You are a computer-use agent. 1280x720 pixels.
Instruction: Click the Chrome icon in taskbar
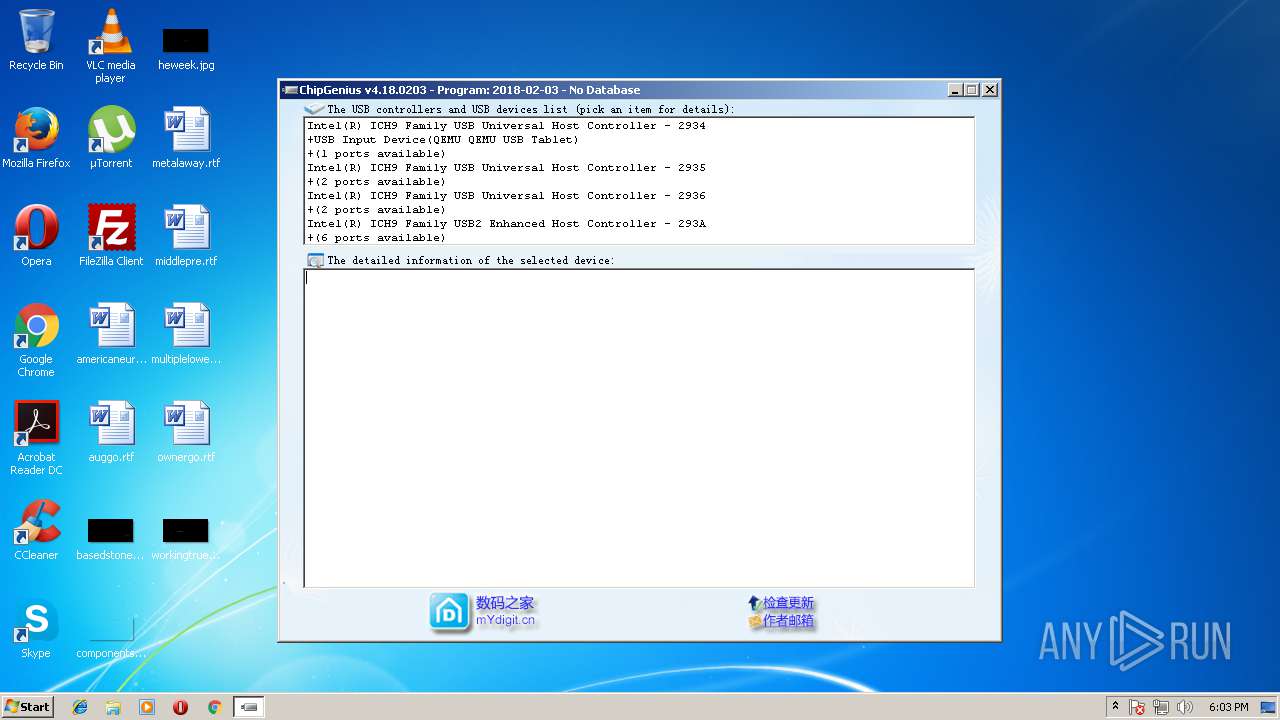(x=214, y=707)
